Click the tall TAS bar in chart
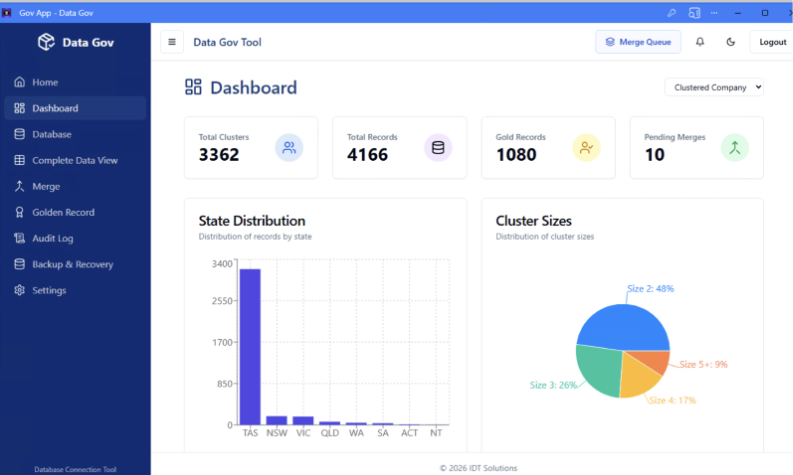 (250, 347)
